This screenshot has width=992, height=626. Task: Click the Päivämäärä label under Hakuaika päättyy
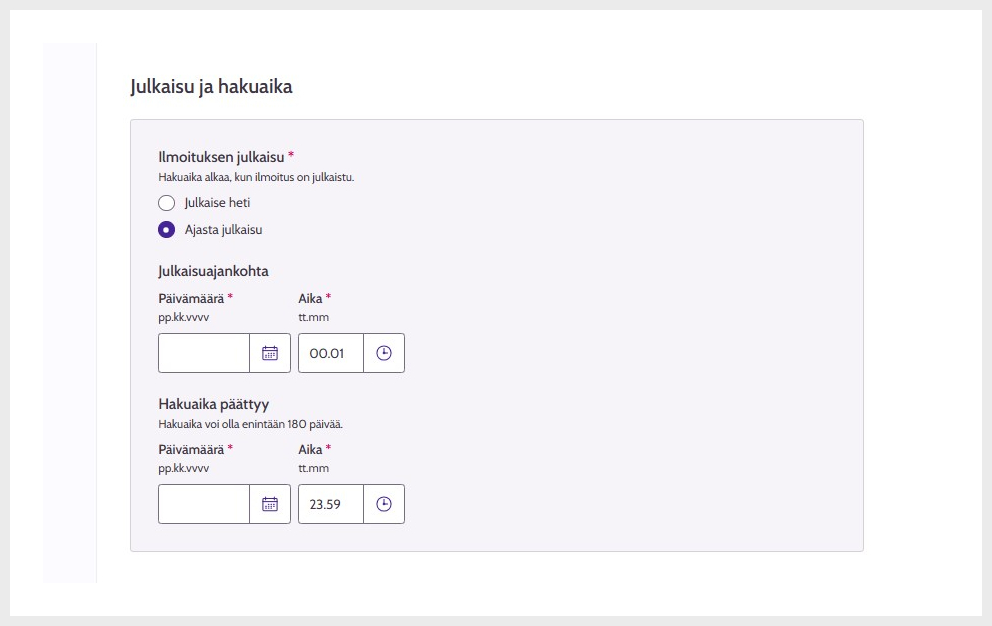tap(191, 449)
